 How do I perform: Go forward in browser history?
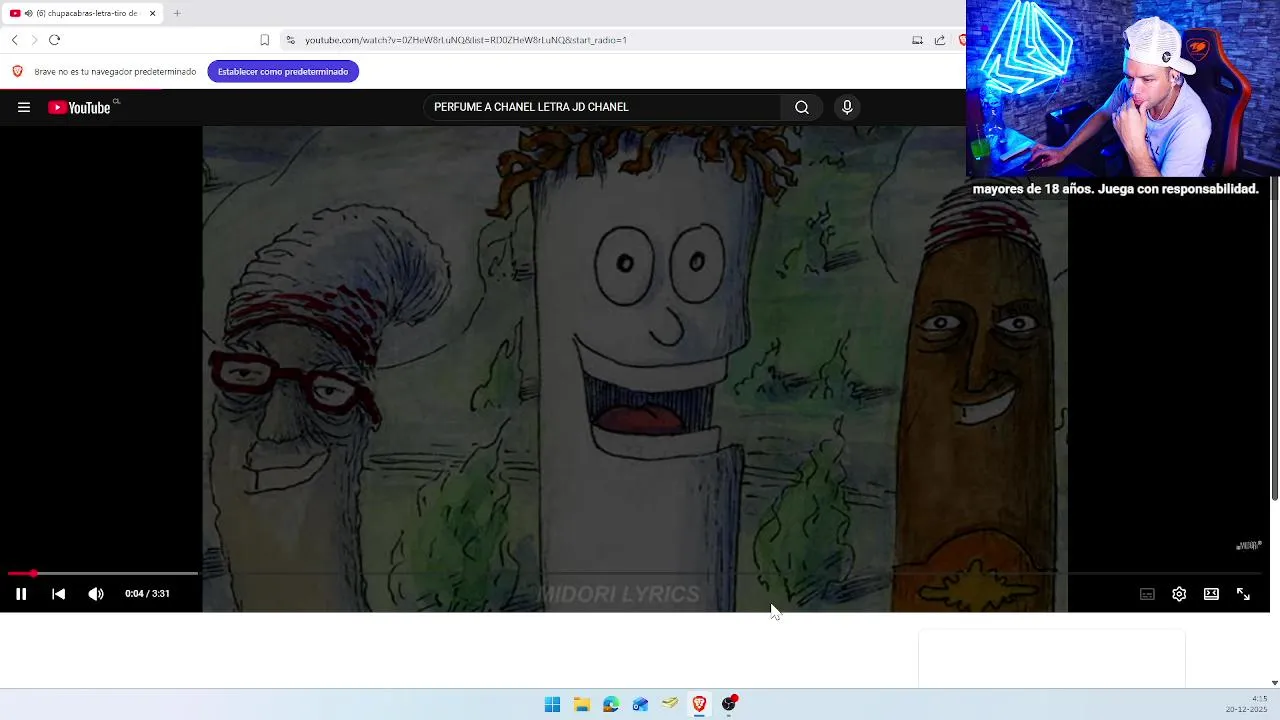pyautogui.click(x=34, y=40)
